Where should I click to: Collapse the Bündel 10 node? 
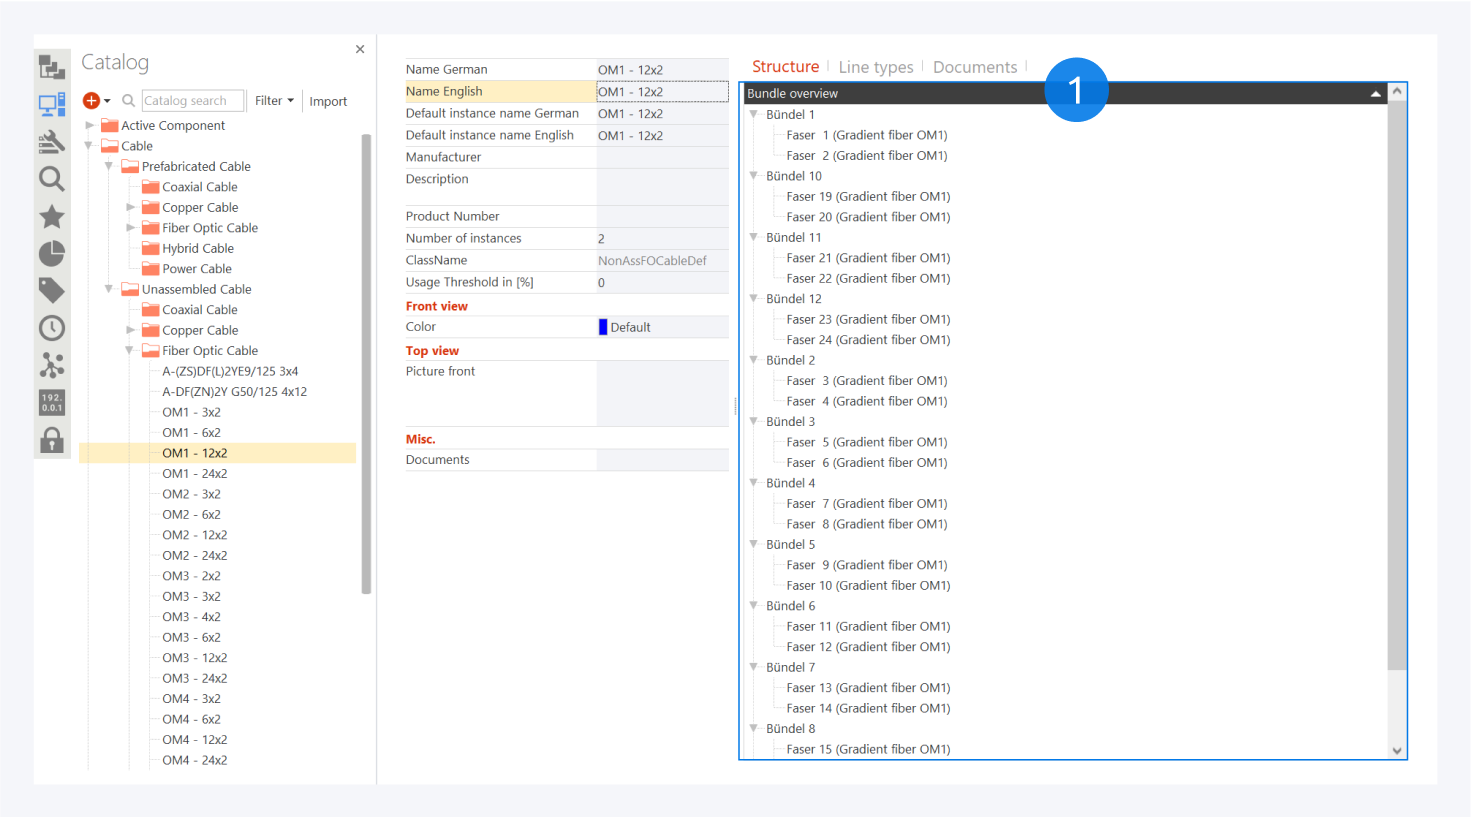754,176
